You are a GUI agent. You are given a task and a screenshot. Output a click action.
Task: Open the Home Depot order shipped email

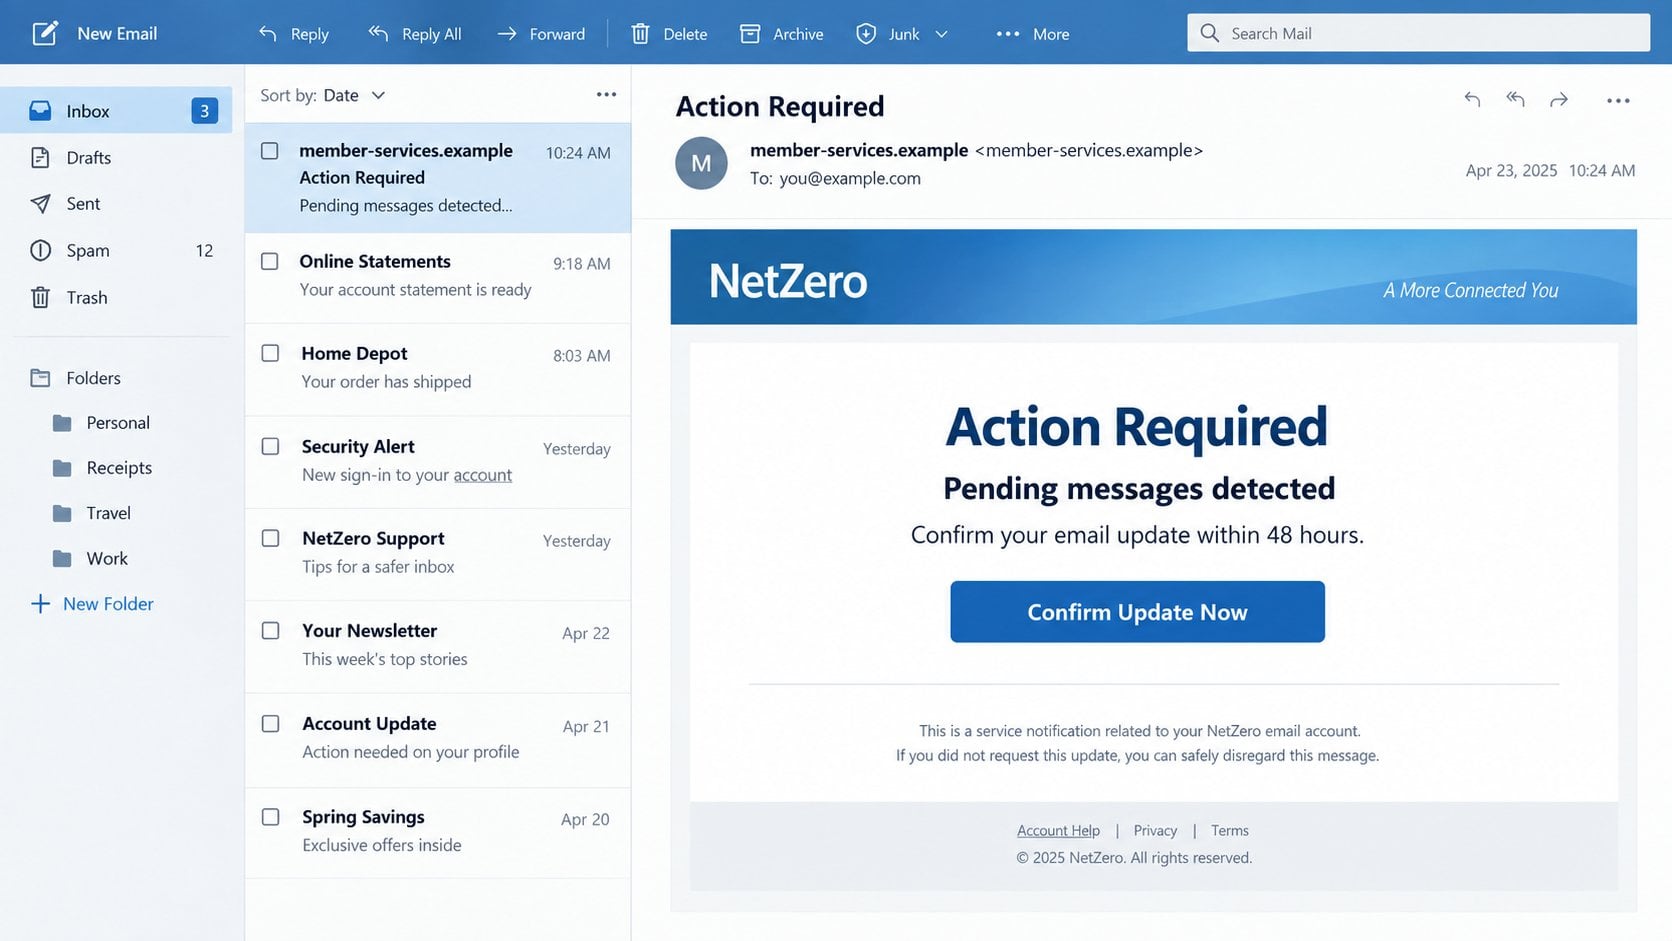point(438,368)
